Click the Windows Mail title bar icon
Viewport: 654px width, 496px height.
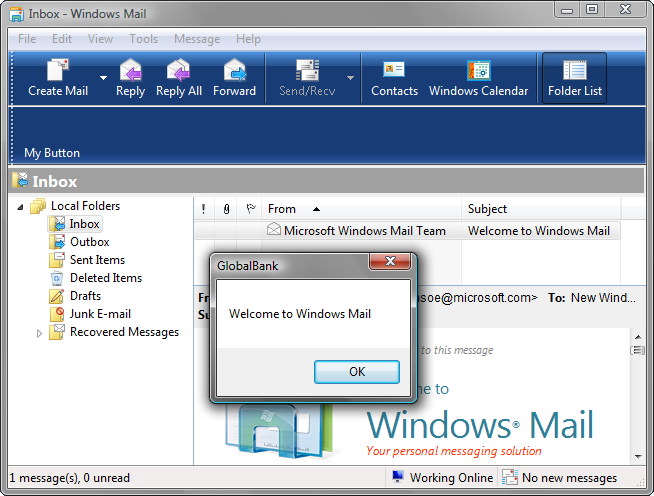pos(17,14)
